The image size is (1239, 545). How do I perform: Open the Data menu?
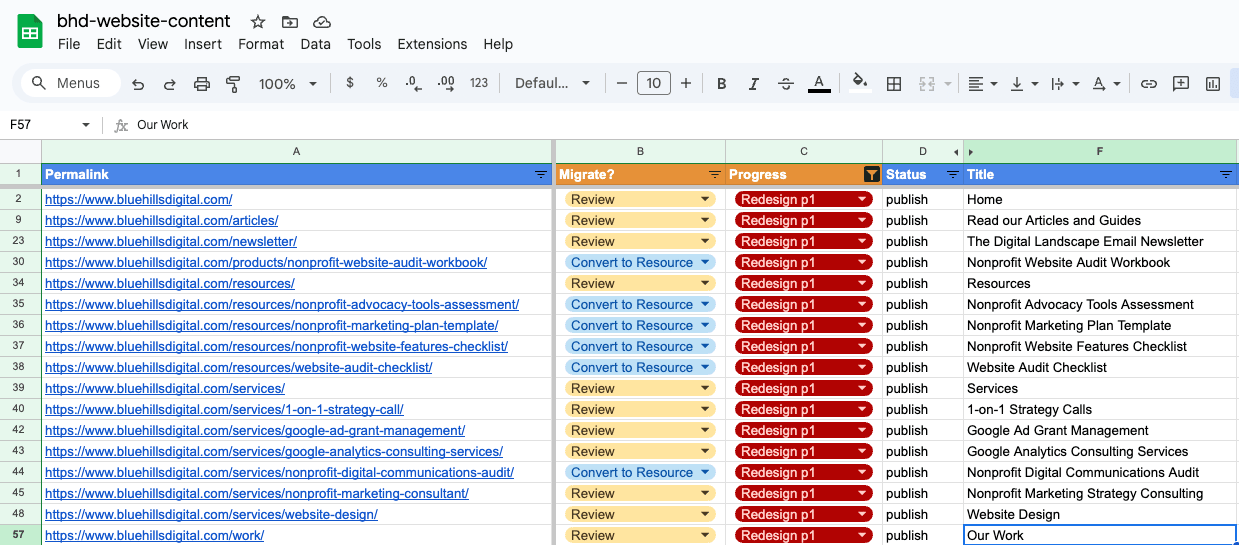[315, 44]
